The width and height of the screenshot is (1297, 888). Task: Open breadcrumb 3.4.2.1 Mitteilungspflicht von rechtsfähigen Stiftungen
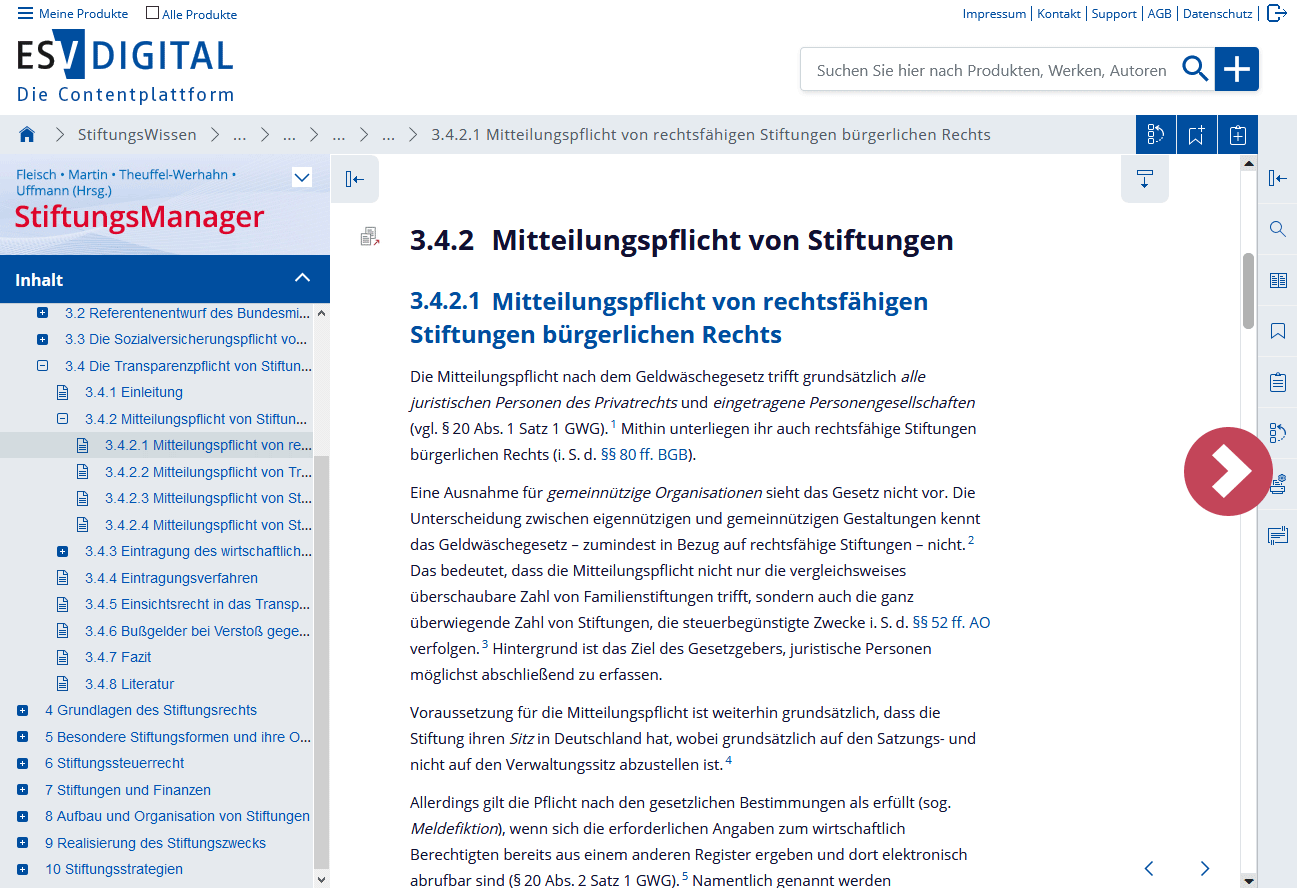711,134
